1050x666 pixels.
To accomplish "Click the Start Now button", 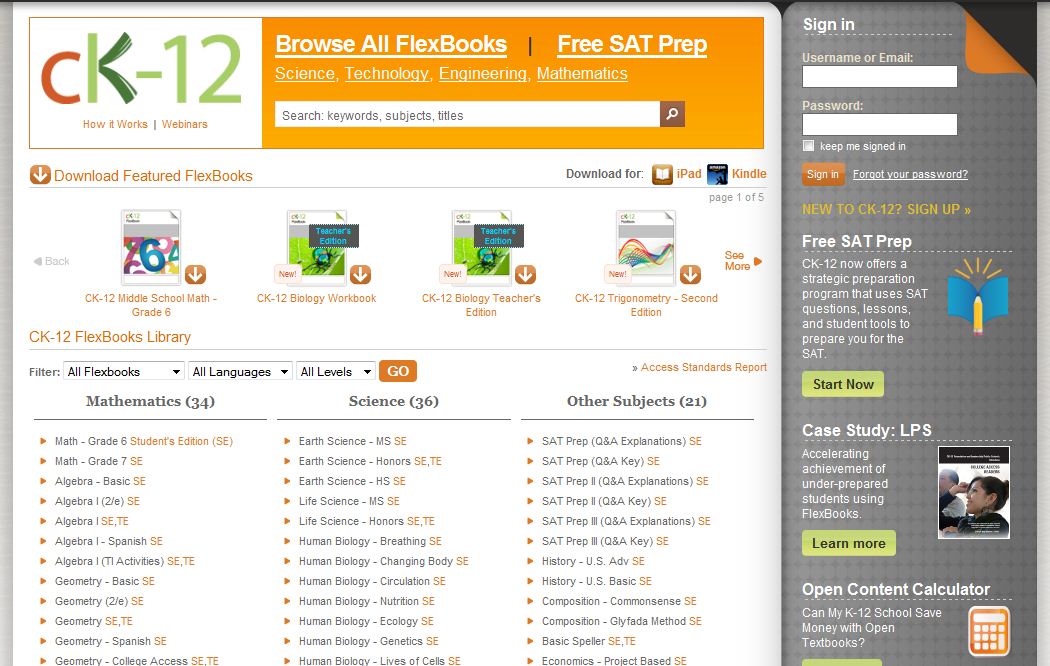I will [843, 384].
